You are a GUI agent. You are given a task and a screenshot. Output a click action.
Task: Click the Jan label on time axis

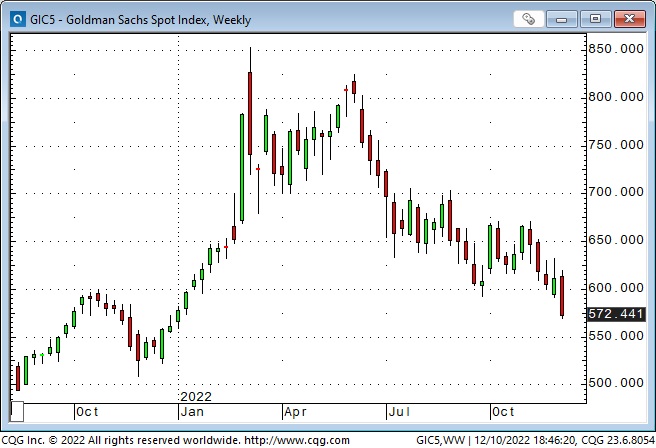[x=192, y=412]
